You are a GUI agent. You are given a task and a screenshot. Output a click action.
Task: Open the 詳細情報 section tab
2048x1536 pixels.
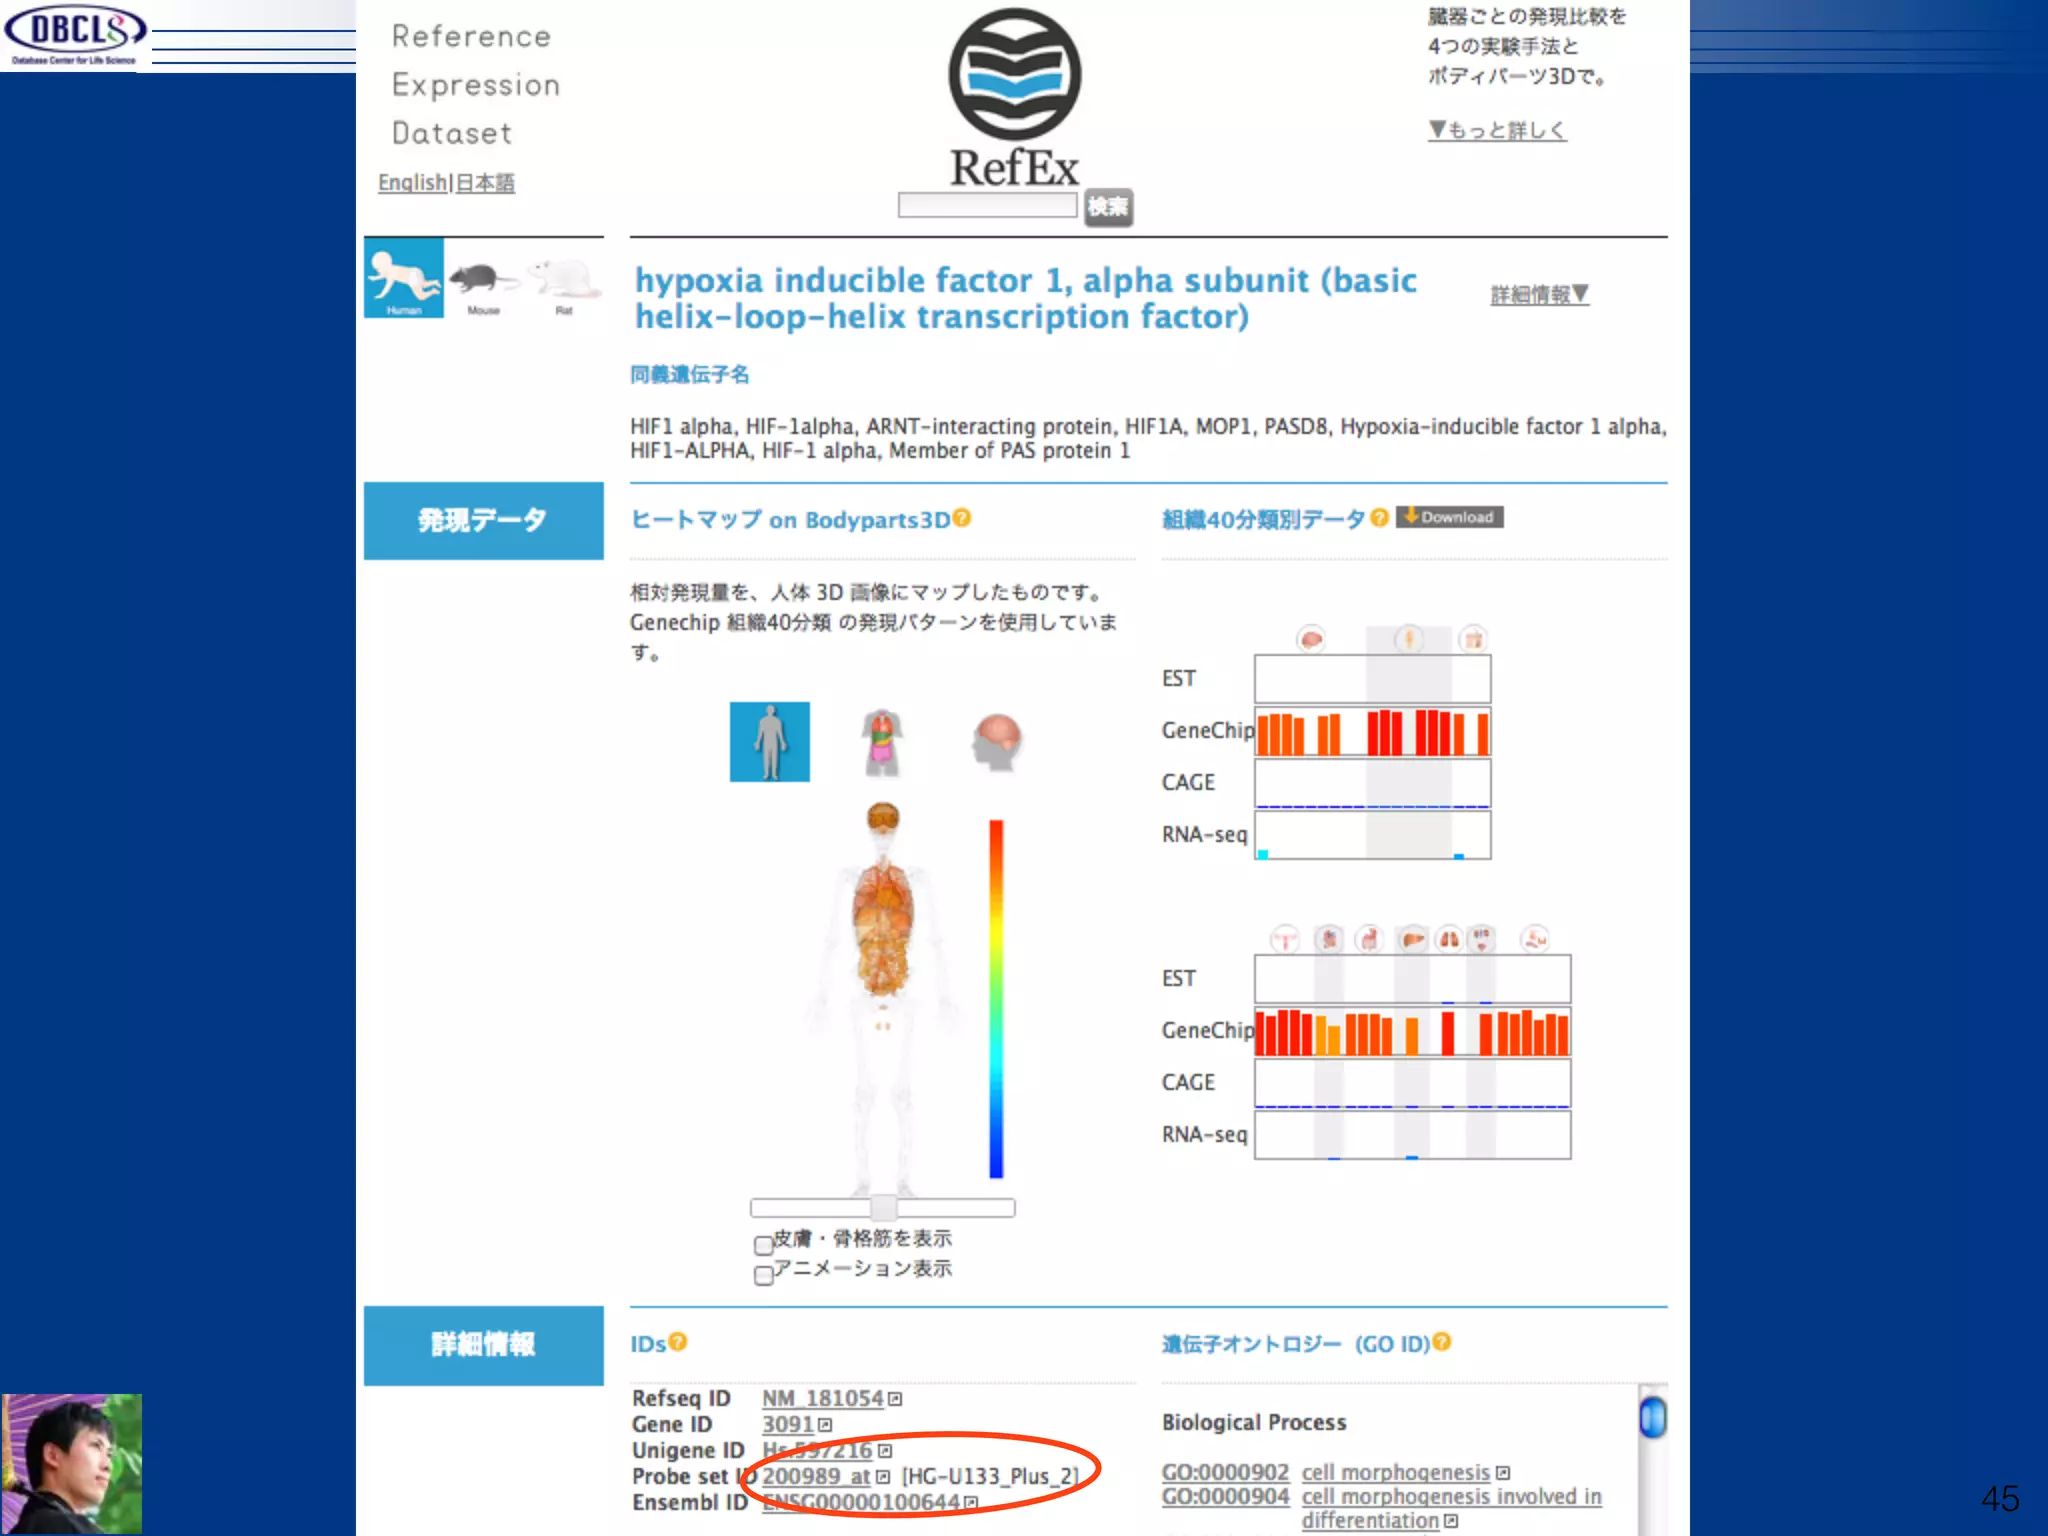click(x=483, y=1345)
